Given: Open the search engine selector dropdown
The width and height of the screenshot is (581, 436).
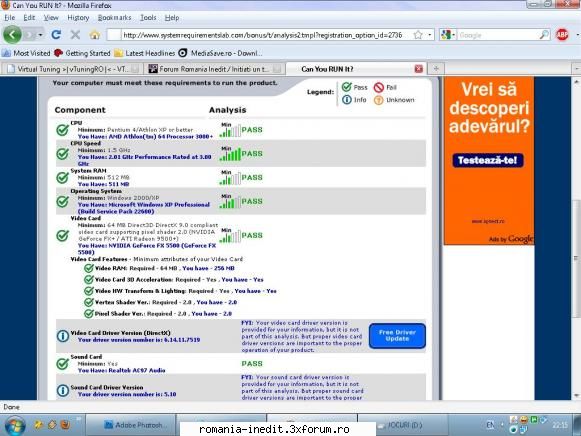Looking at the screenshot, I should click(448, 35).
